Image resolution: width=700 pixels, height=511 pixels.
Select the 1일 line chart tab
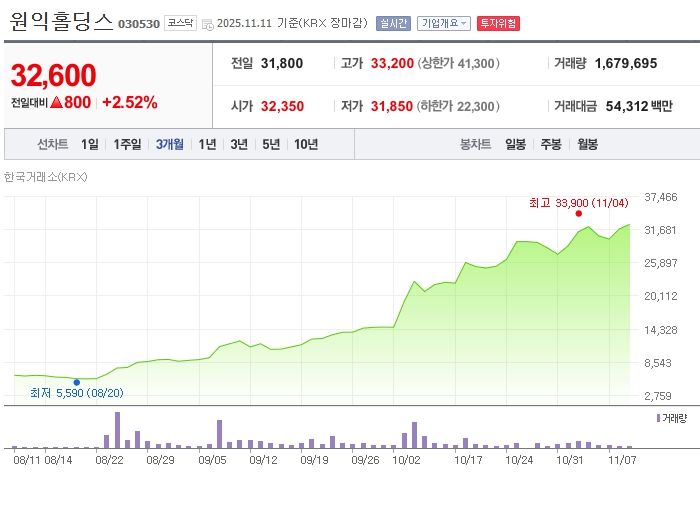coord(90,144)
